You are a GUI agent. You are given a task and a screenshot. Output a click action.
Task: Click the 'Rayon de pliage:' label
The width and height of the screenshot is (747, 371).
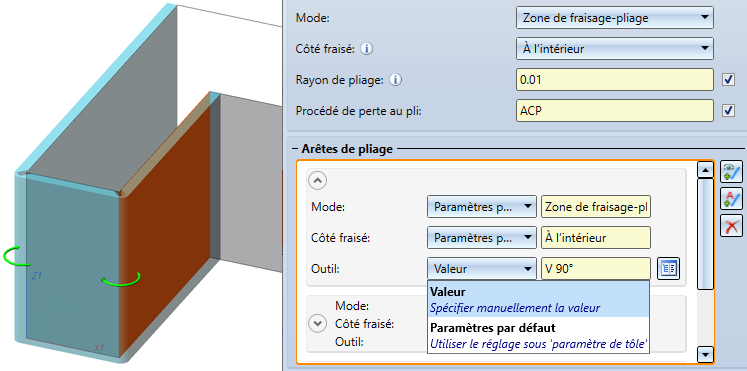coord(339,80)
